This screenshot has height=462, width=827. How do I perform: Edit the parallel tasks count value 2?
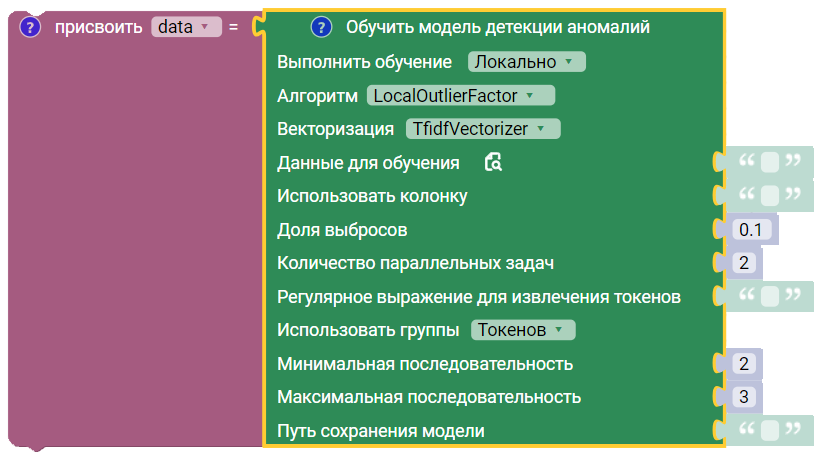tap(744, 263)
